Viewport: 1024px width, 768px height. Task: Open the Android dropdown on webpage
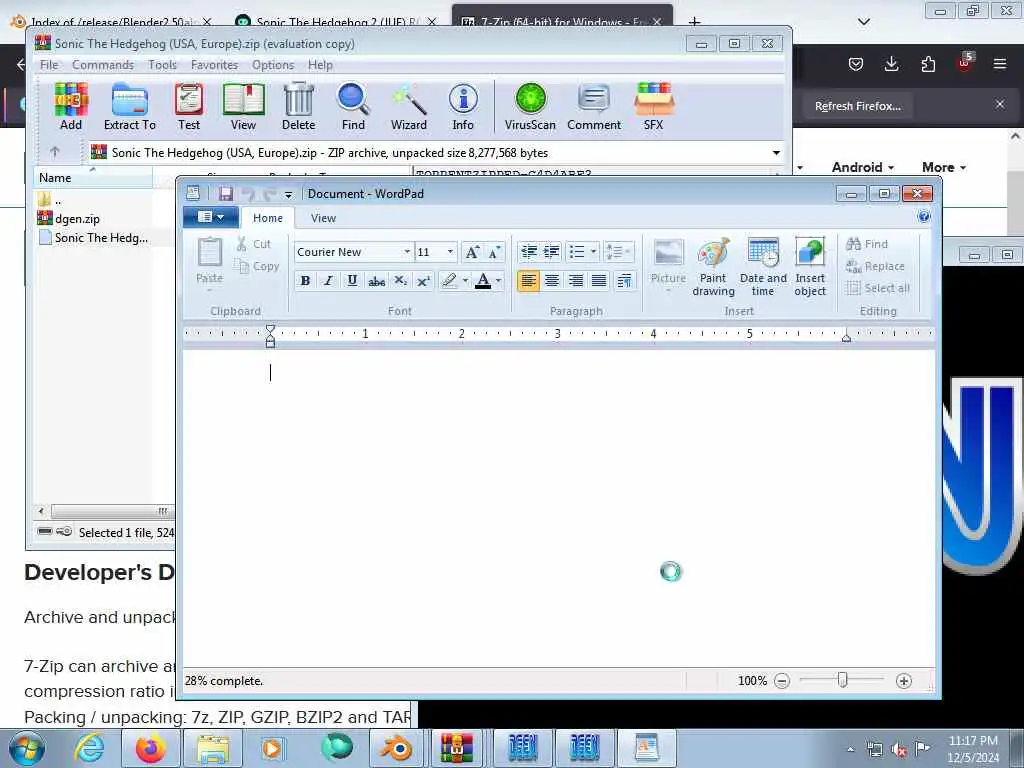(x=863, y=167)
